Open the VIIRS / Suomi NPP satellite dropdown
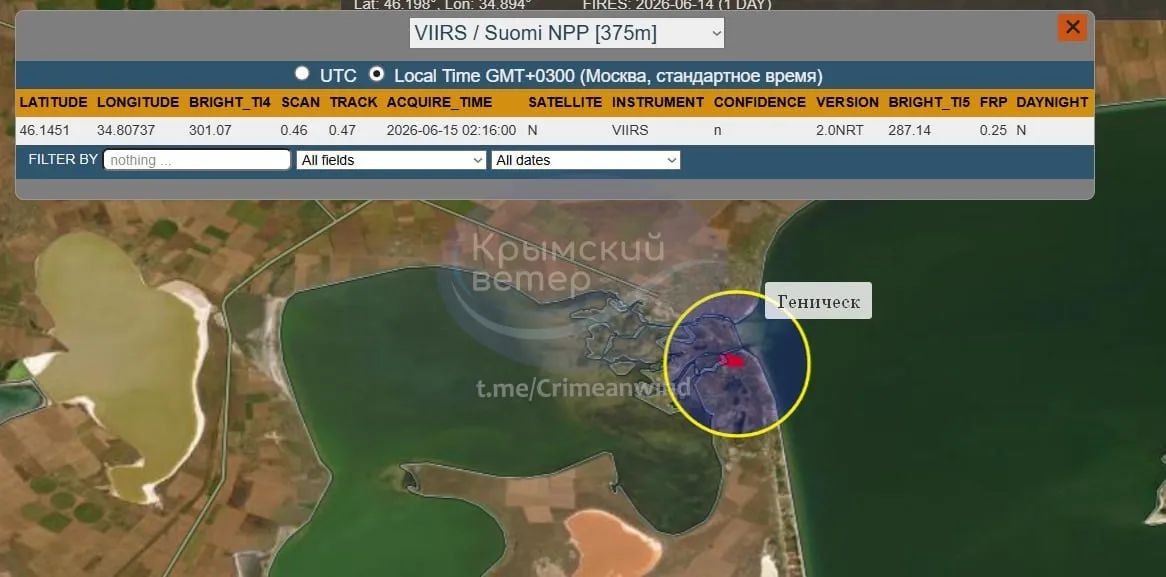Screen dimensions: 1166x577 tap(567, 33)
